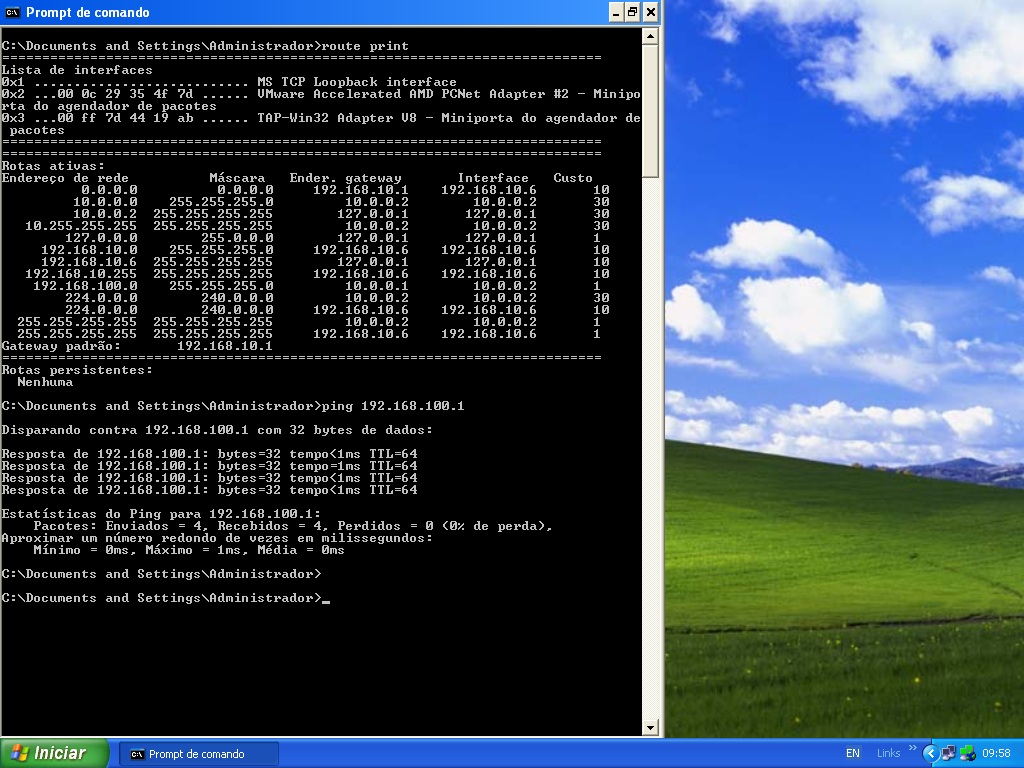Click the 09:58 clock

coord(996,754)
